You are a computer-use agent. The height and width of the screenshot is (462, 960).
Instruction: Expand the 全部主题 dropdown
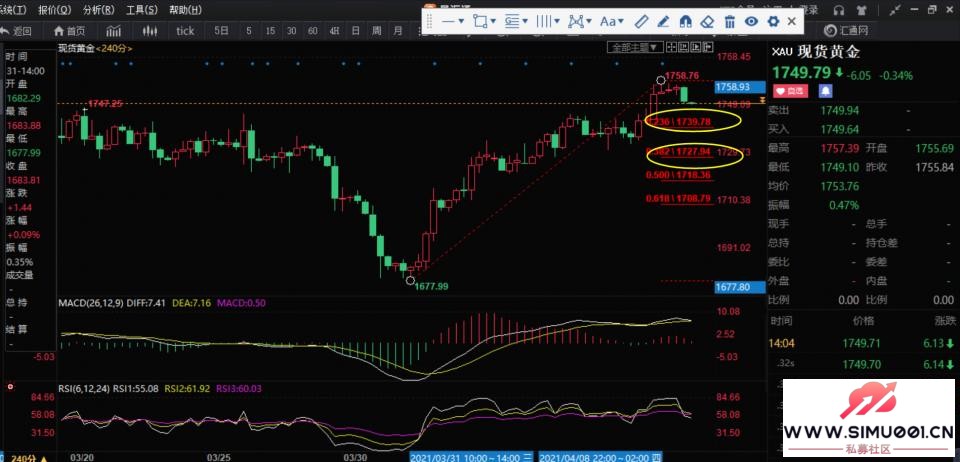pos(634,47)
